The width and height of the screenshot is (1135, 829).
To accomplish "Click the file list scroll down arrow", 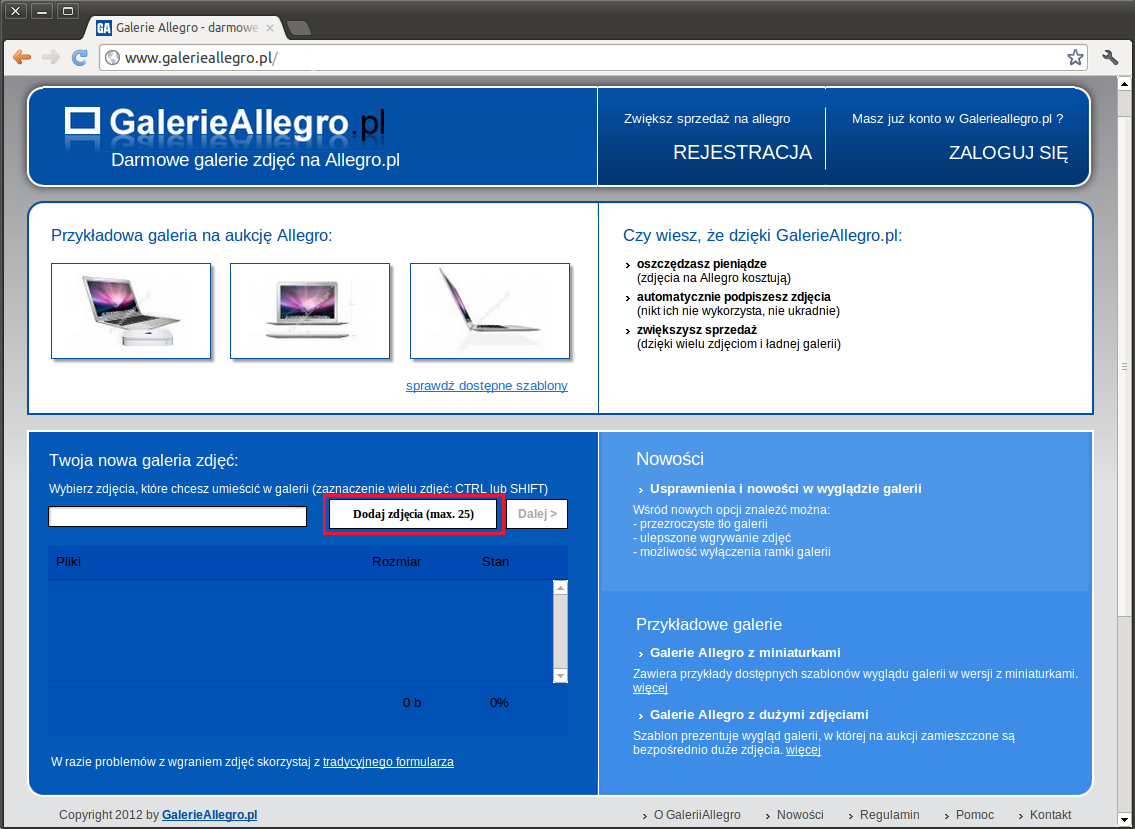I will coord(560,676).
